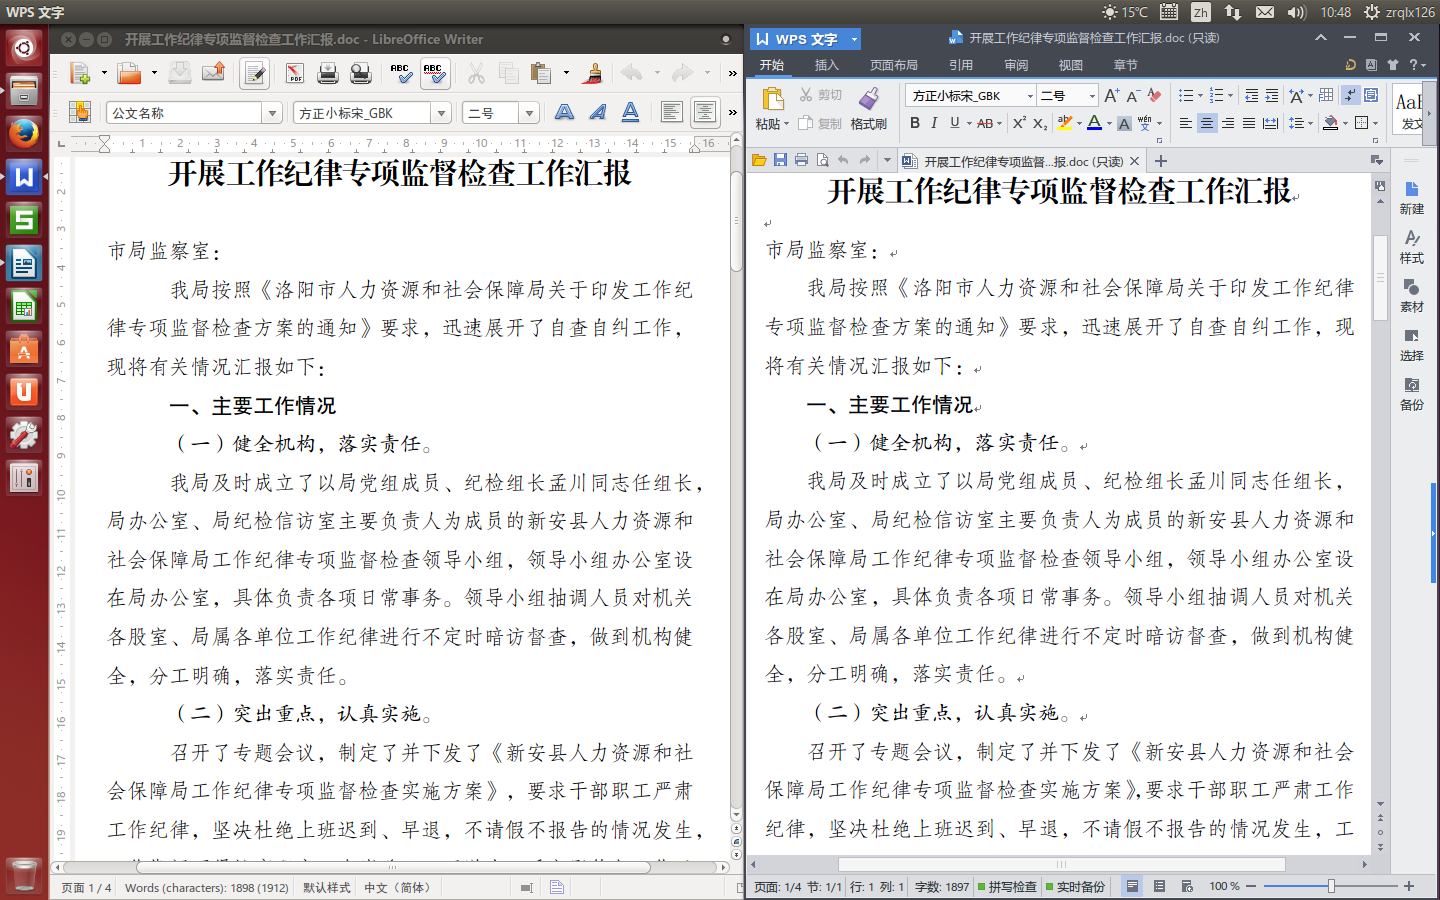The width and height of the screenshot is (1440, 900).
Task: Click 备份 button in WPS side panel
Action: tap(1412, 394)
